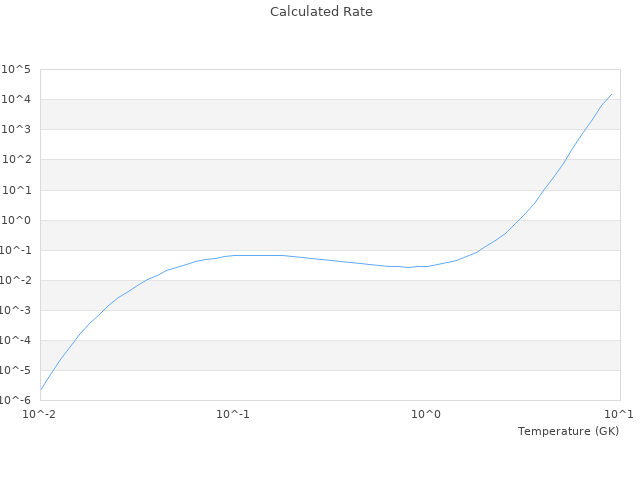Select the 10^4 y-axis tick label
640x480 pixels.
pos(16,99)
